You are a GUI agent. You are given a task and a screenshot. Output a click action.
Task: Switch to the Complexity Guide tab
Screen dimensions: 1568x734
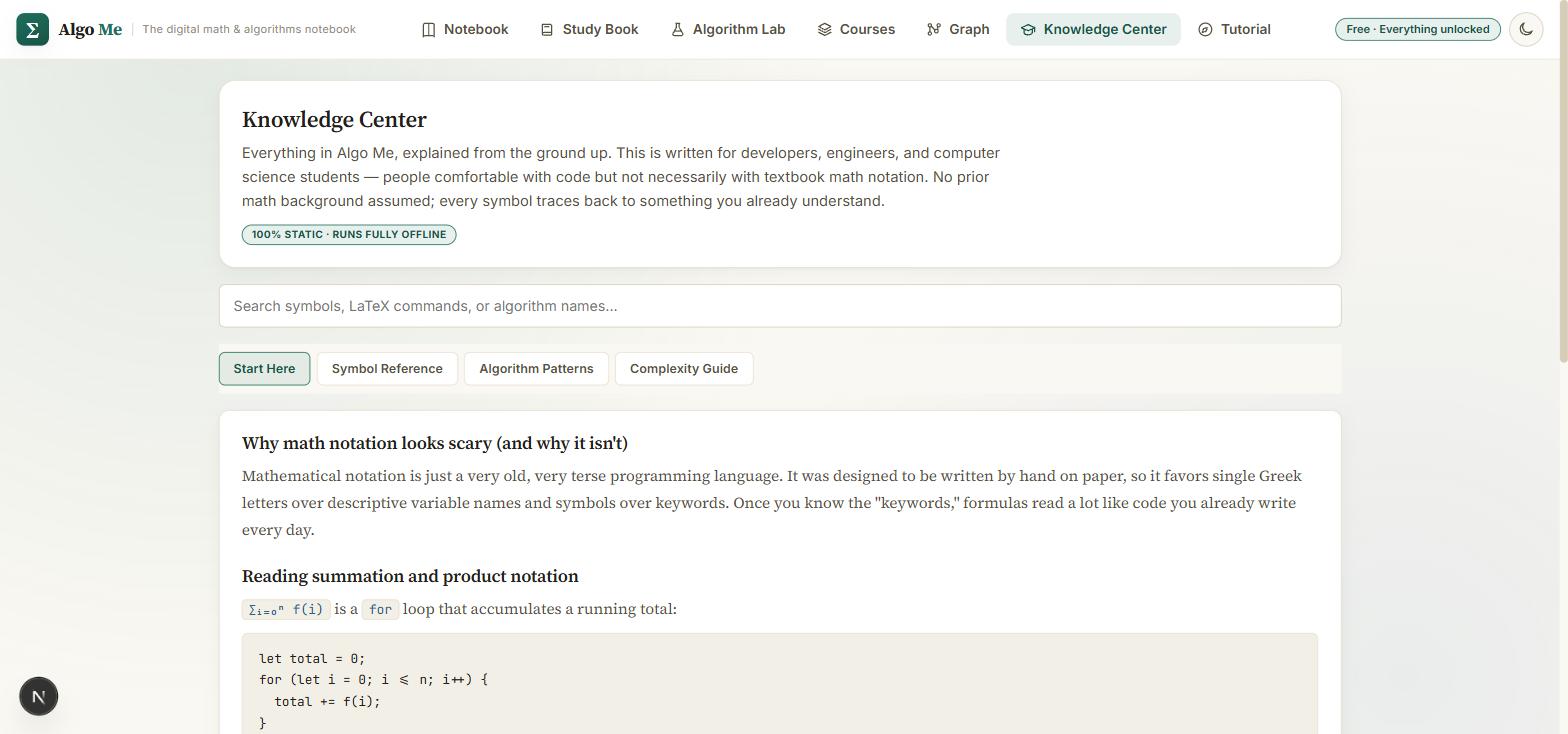point(684,369)
